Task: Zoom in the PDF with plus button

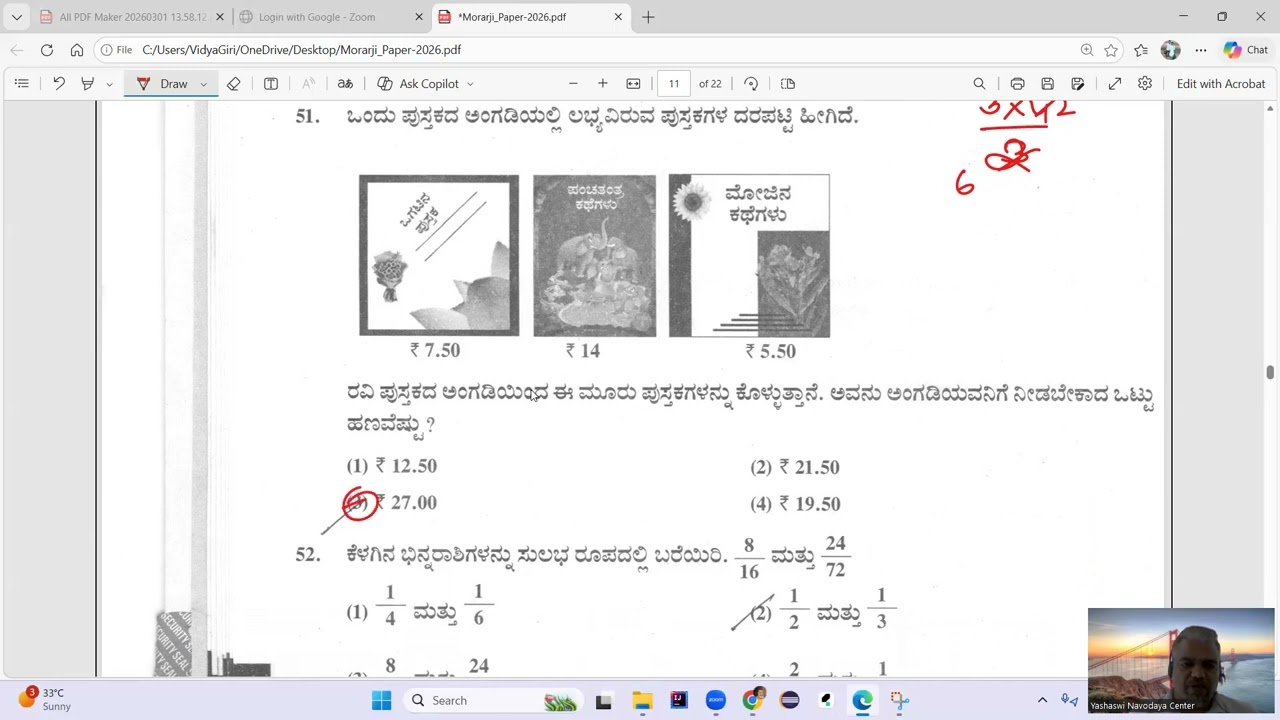Action: 602,84
